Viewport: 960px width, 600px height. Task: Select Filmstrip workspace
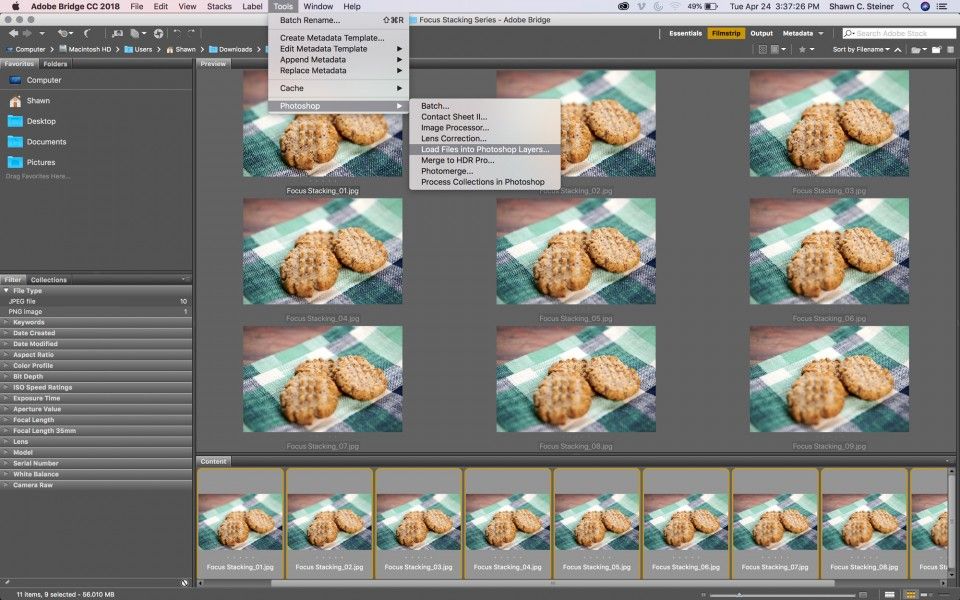[x=726, y=33]
